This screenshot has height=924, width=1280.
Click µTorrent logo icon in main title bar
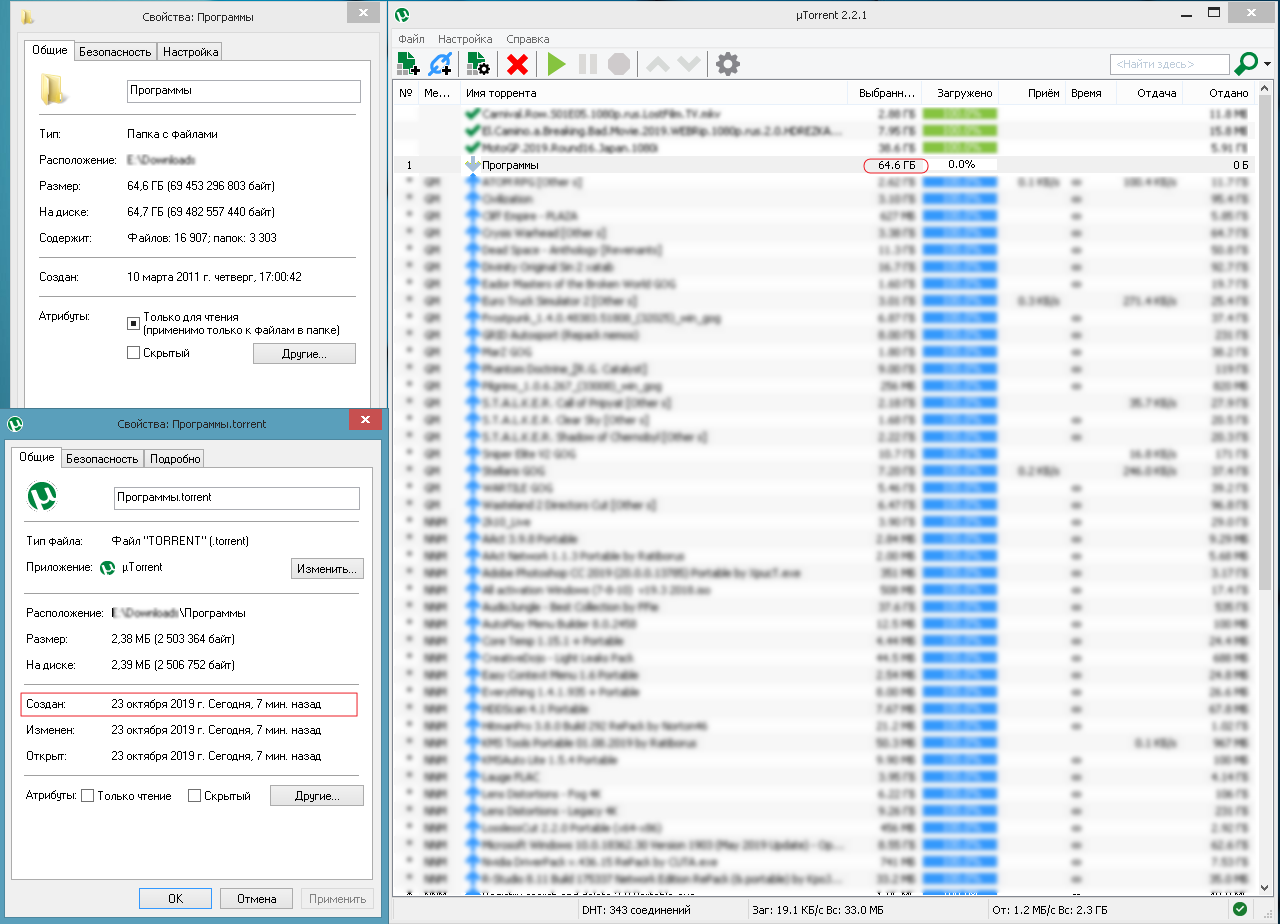pyautogui.click(x=402, y=15)
